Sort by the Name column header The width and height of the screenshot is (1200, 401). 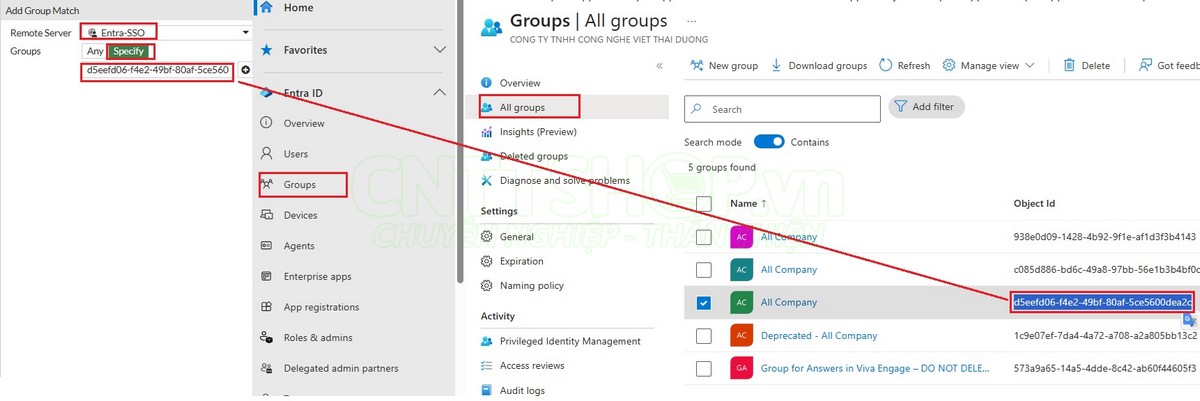(749, 204)
